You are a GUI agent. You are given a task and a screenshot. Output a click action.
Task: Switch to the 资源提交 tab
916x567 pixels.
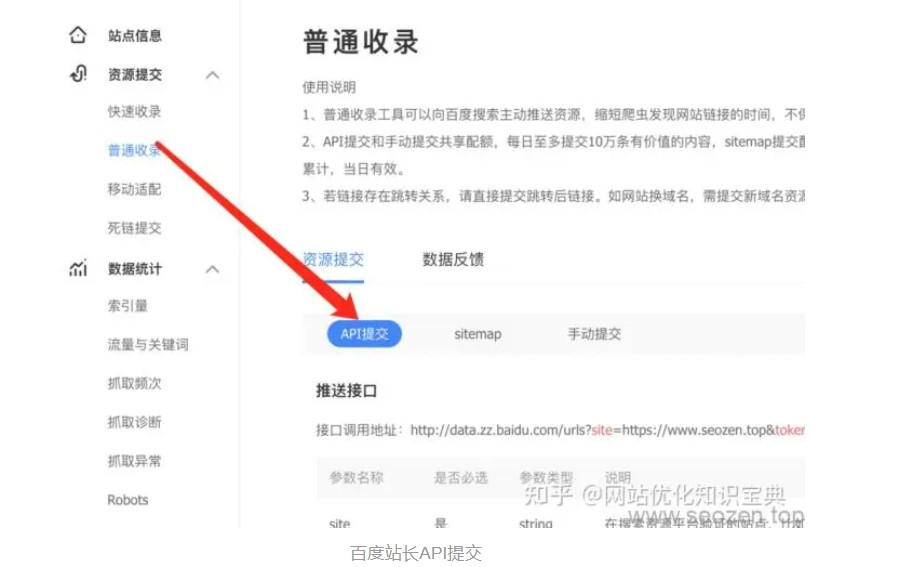coord(333,260)
